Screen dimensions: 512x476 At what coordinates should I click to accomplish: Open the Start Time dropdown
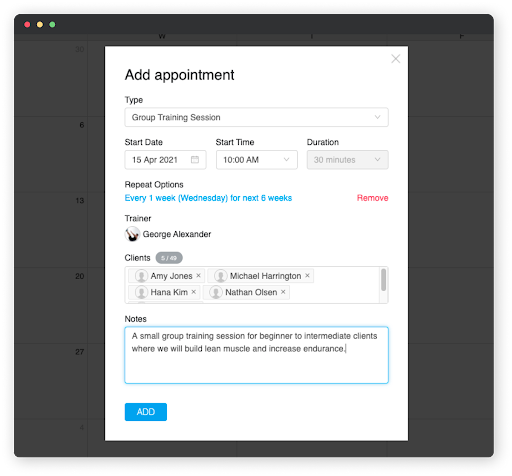point(257,160)
